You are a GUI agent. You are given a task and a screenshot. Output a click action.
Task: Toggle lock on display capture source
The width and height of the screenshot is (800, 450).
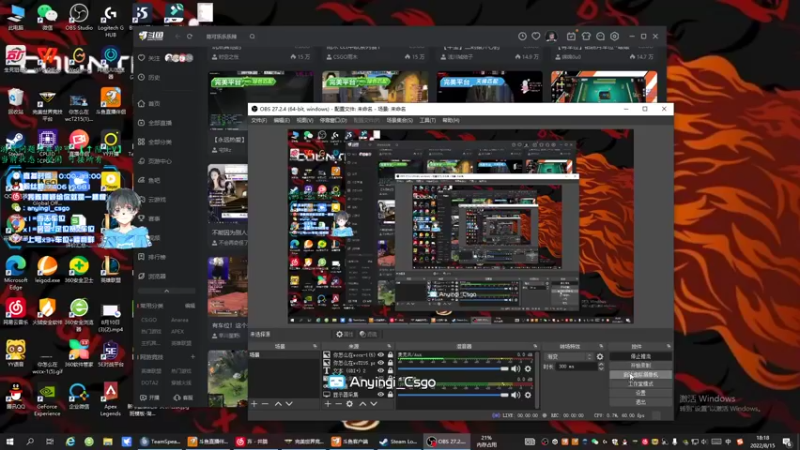[x=390, y=394]
